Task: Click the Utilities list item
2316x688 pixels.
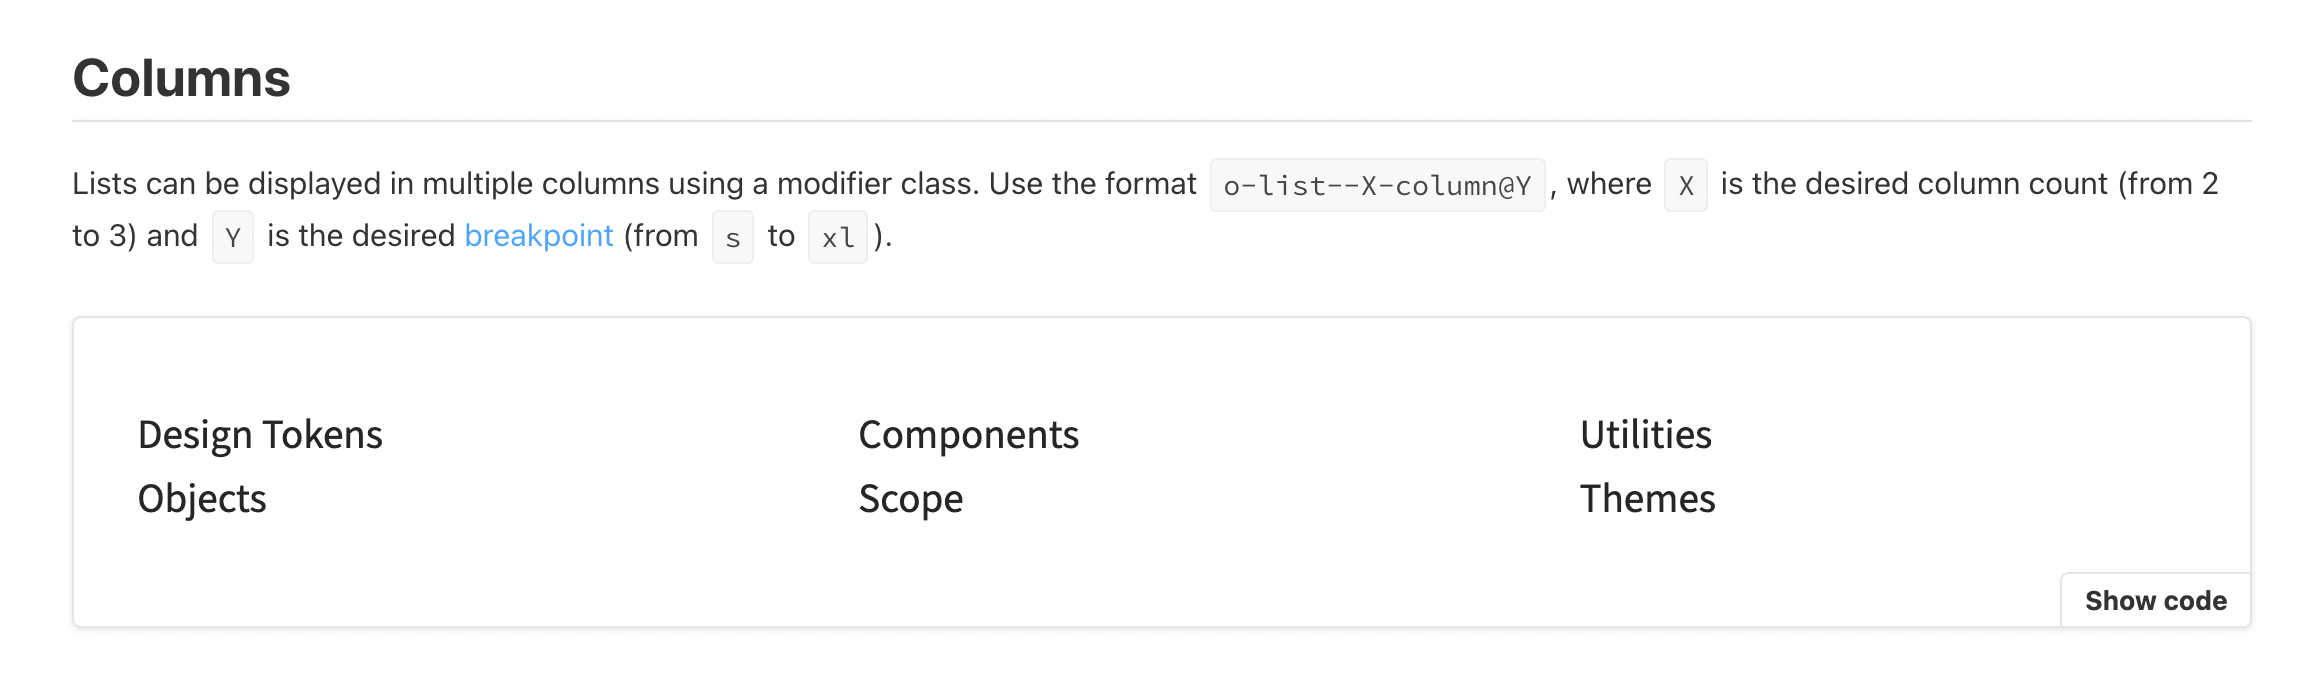Action: (x=1645, y=435)
